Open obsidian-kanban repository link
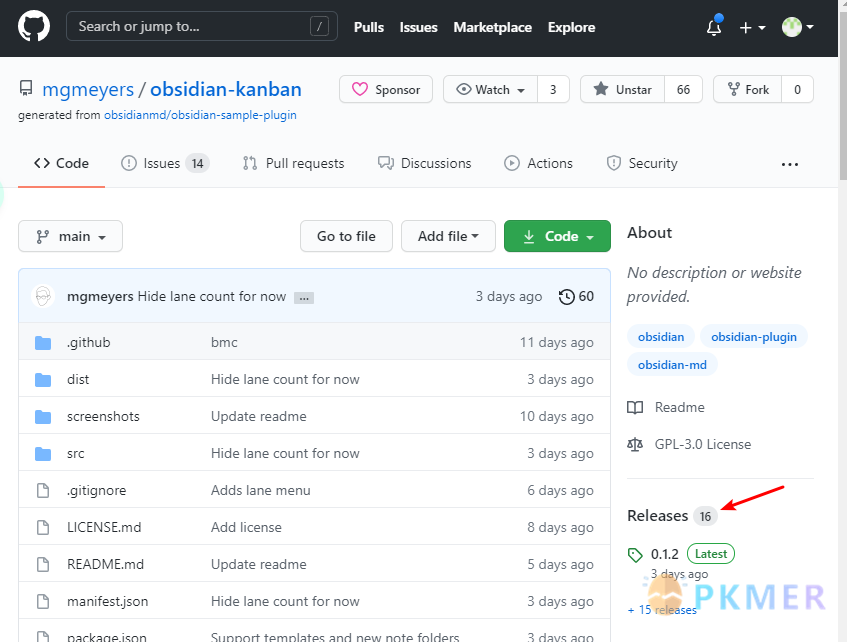This screenshot has width=847, height=642. 226,89
